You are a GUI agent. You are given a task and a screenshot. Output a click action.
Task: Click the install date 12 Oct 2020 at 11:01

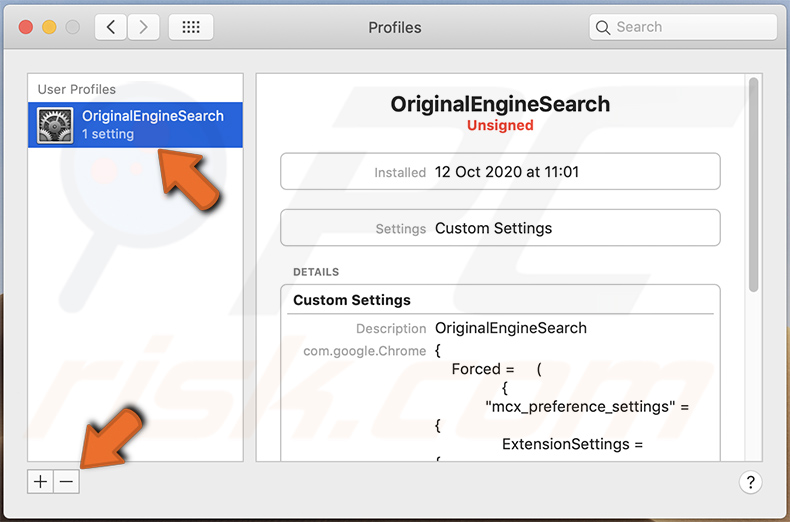tap(506, 172)
